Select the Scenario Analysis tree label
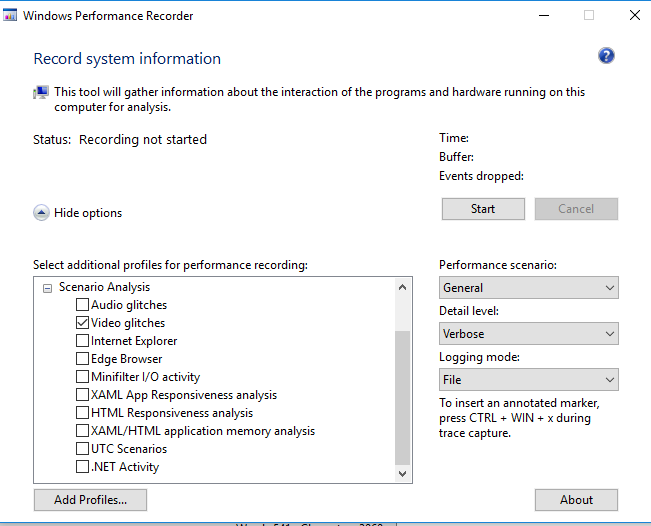This screenshot has height=526, width=651. [104, 287]
